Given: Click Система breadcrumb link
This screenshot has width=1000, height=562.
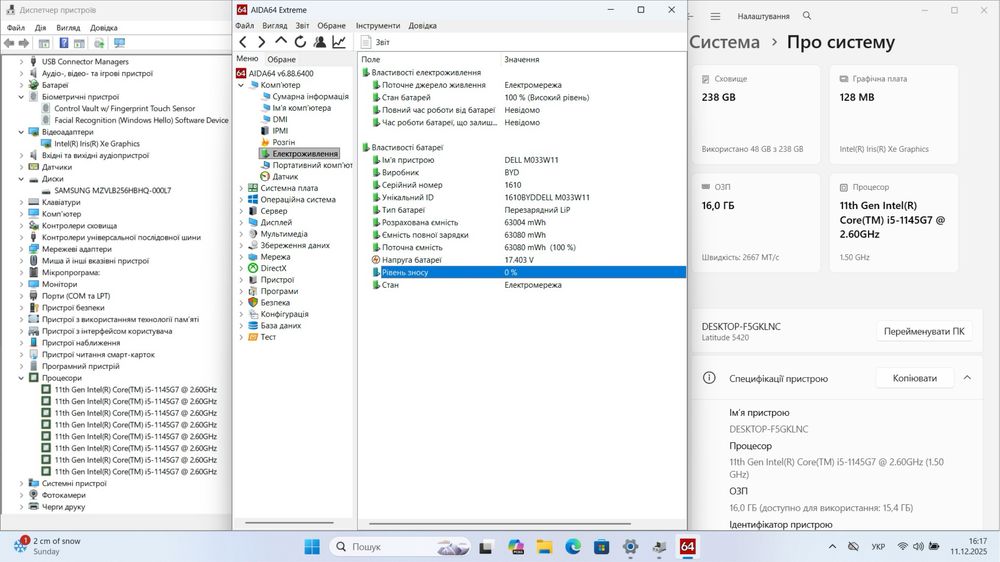Looking at the screenshot, I should tap(724, 42).
